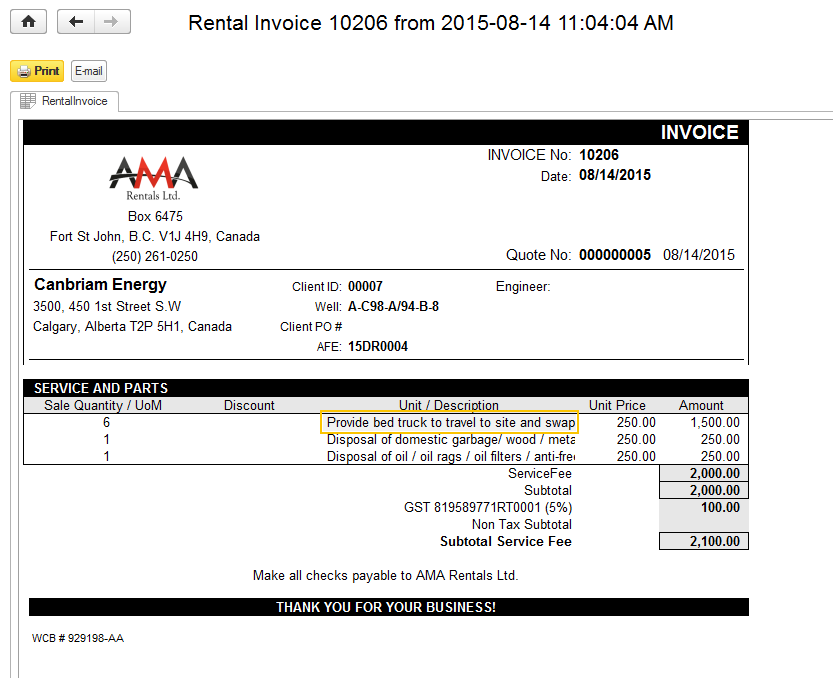833x678 pixels.
Task: Click the Sale Quantity / UoM column header
Action: 103,405
